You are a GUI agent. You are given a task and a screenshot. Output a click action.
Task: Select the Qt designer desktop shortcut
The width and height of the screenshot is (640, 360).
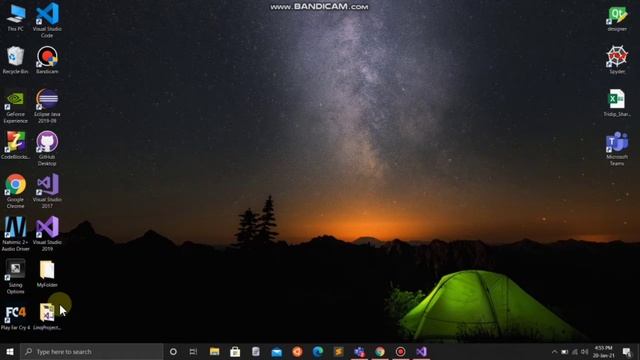pyautogui.click(x=617, y=18)
